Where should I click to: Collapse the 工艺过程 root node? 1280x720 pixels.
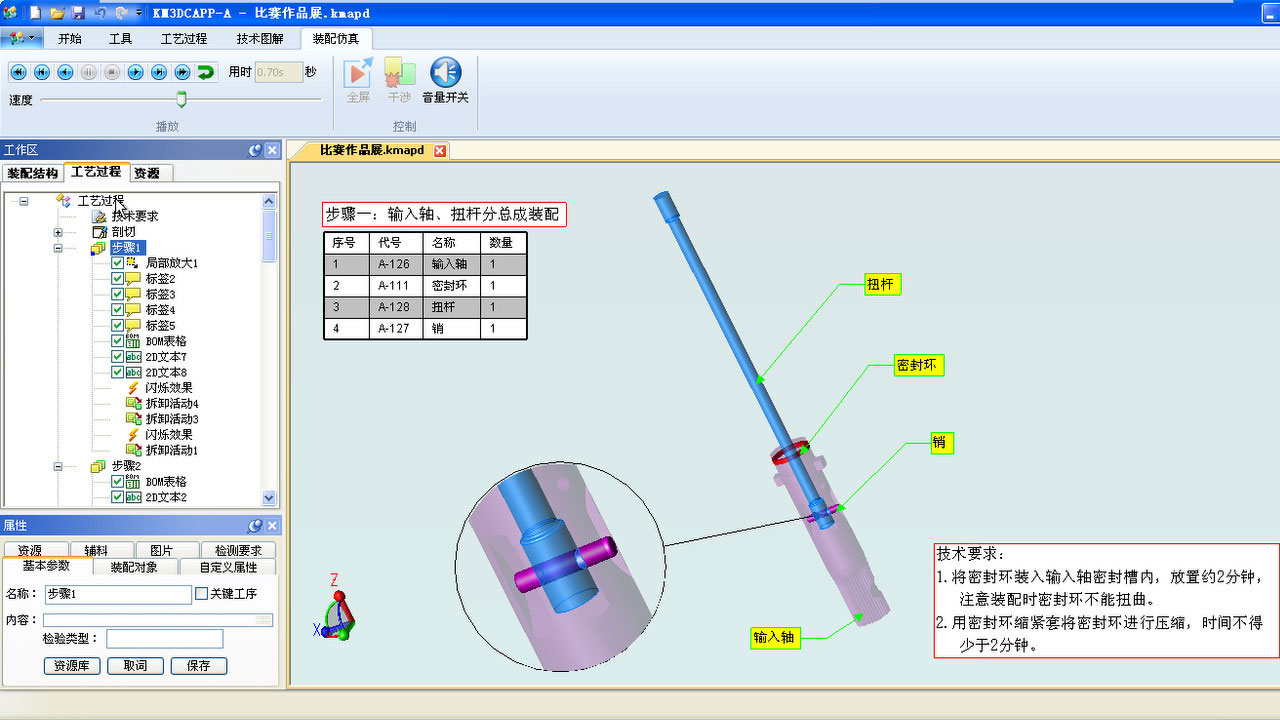pyautogui.click(x=24, y=200)
